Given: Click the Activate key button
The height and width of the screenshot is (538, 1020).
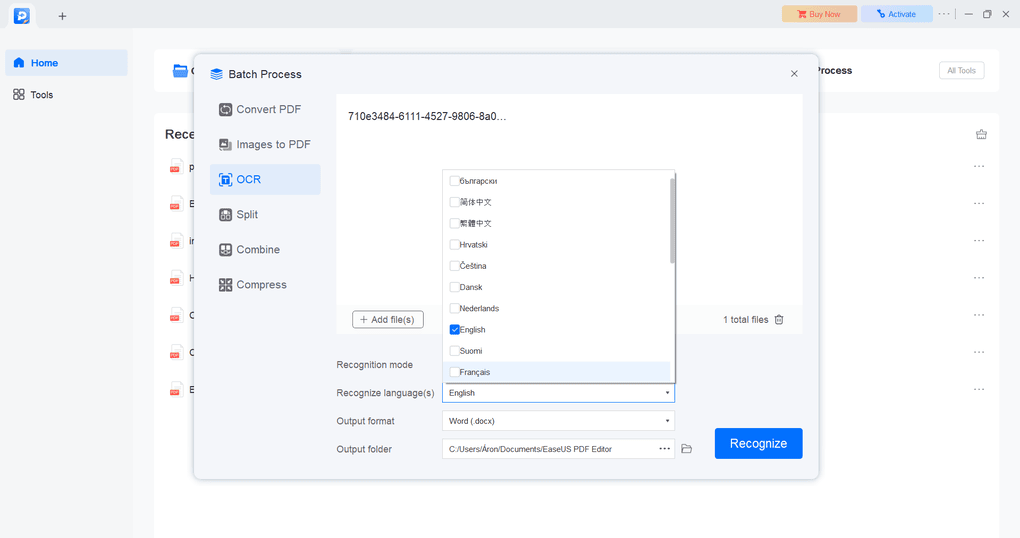Looking at the screenshot, I should pos(896,14).
